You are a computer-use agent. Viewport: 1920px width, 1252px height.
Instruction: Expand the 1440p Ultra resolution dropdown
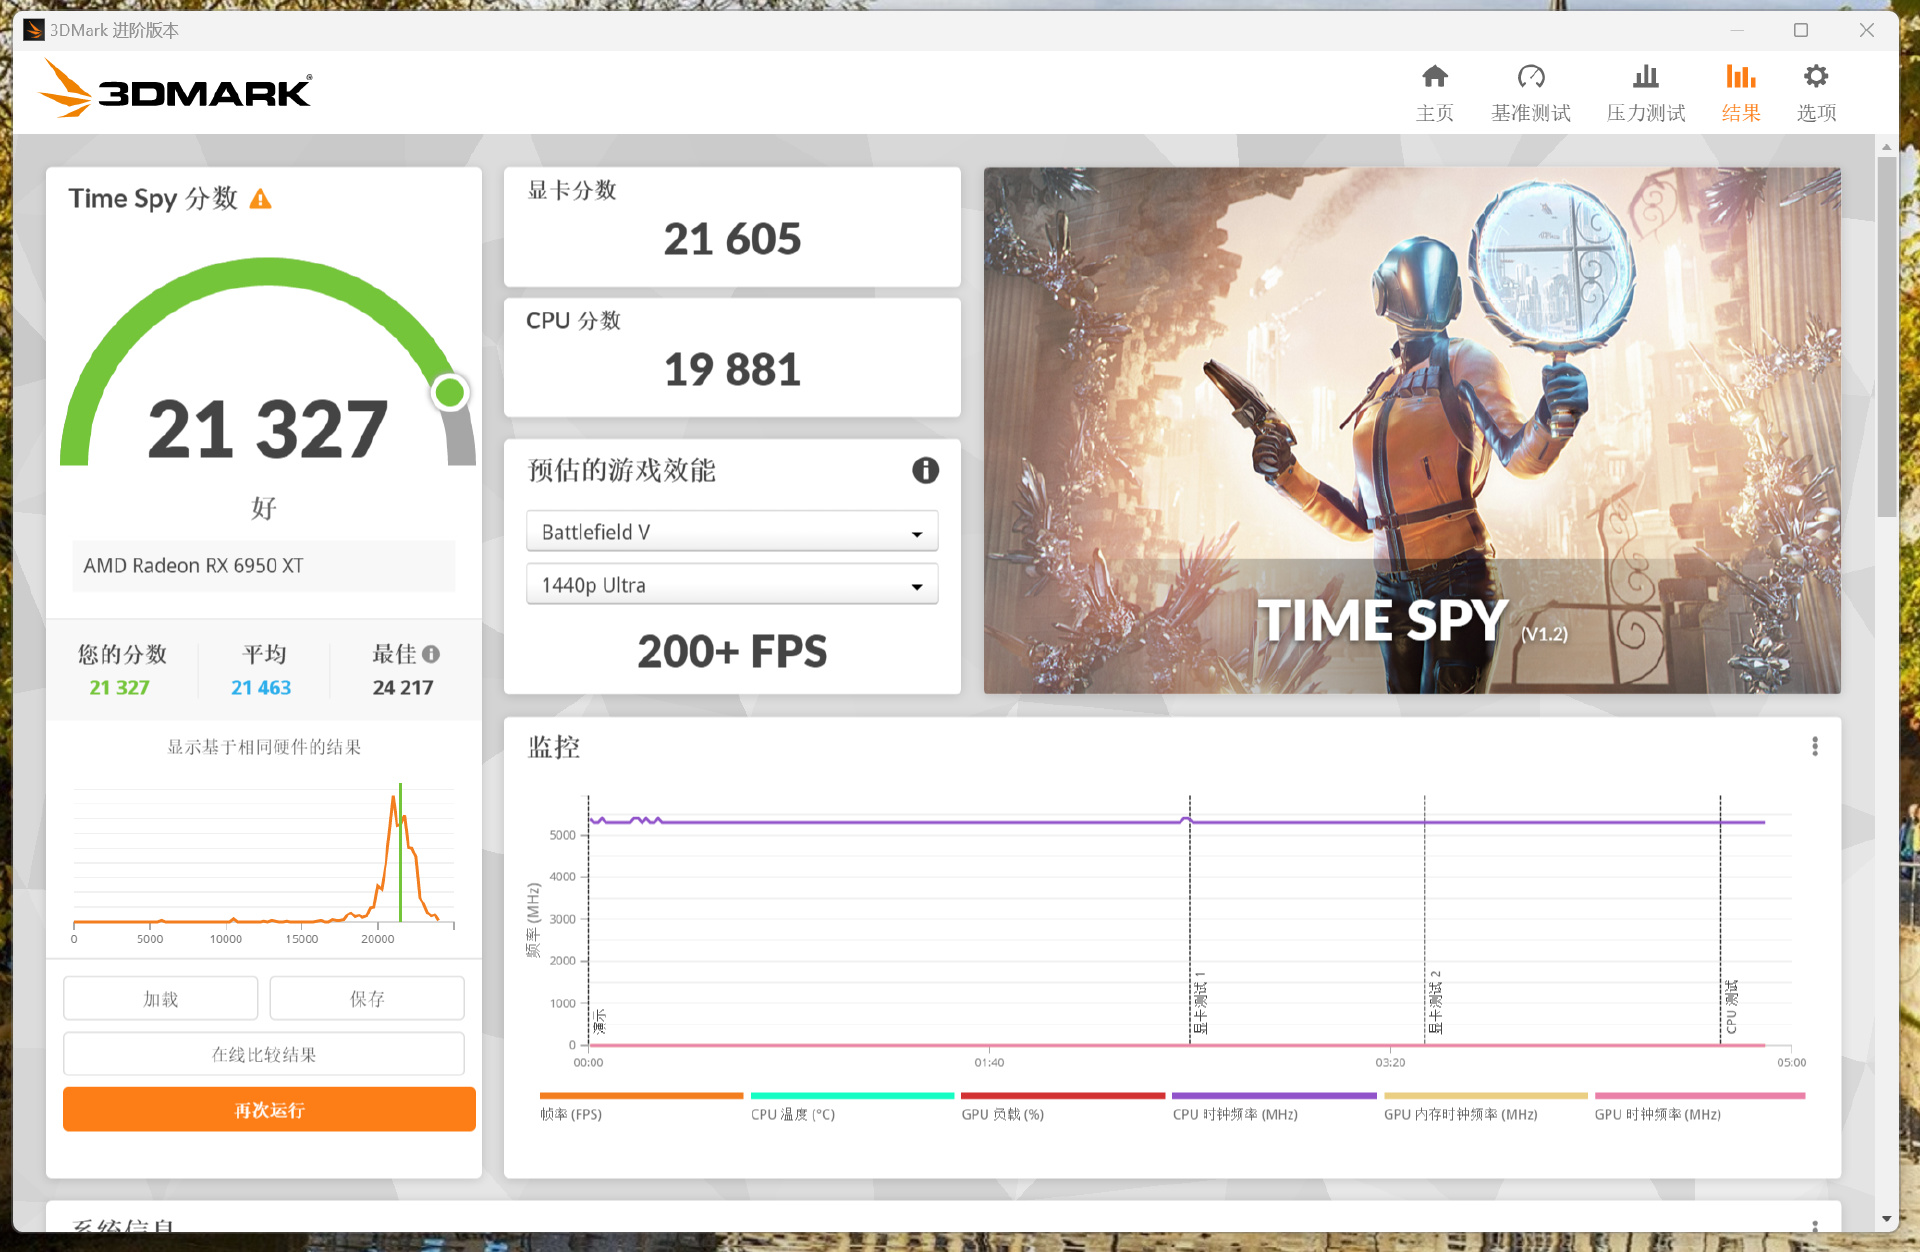point(731,585)
